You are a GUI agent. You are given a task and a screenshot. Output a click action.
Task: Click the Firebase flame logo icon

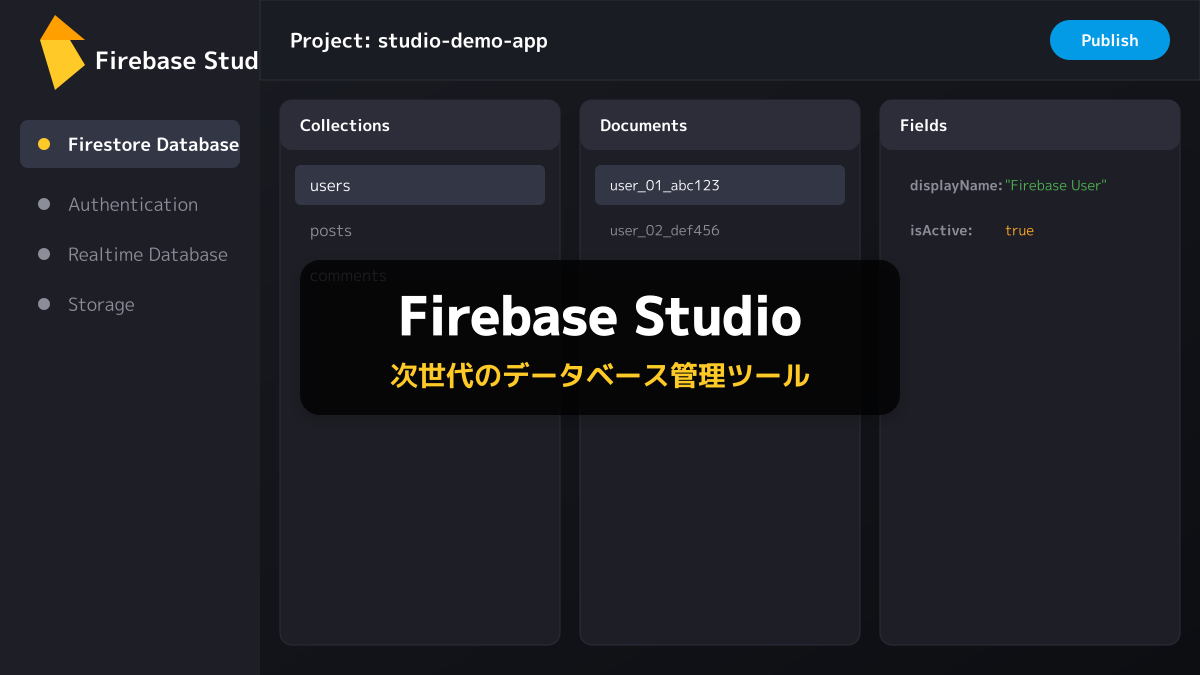click(62, 52)
